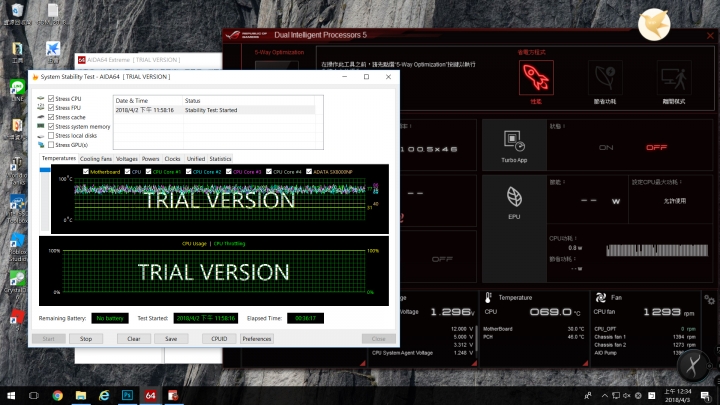Show hidden system tray icons chevron
This screenshot has height=405, width=720.
pyautogui.click(x=604, y=395)
